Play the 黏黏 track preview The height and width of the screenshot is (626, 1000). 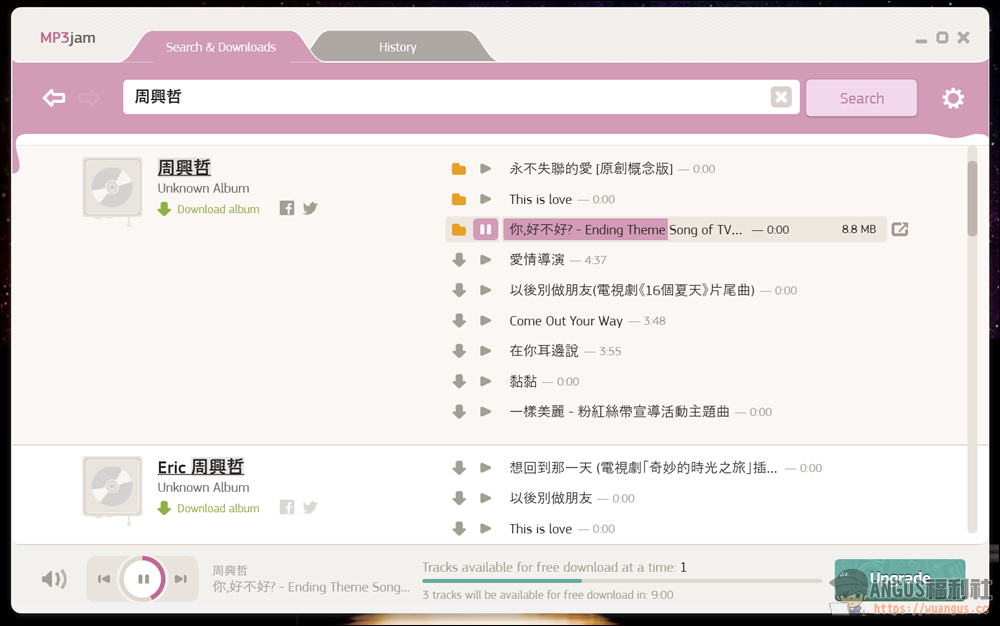point(485,381)
